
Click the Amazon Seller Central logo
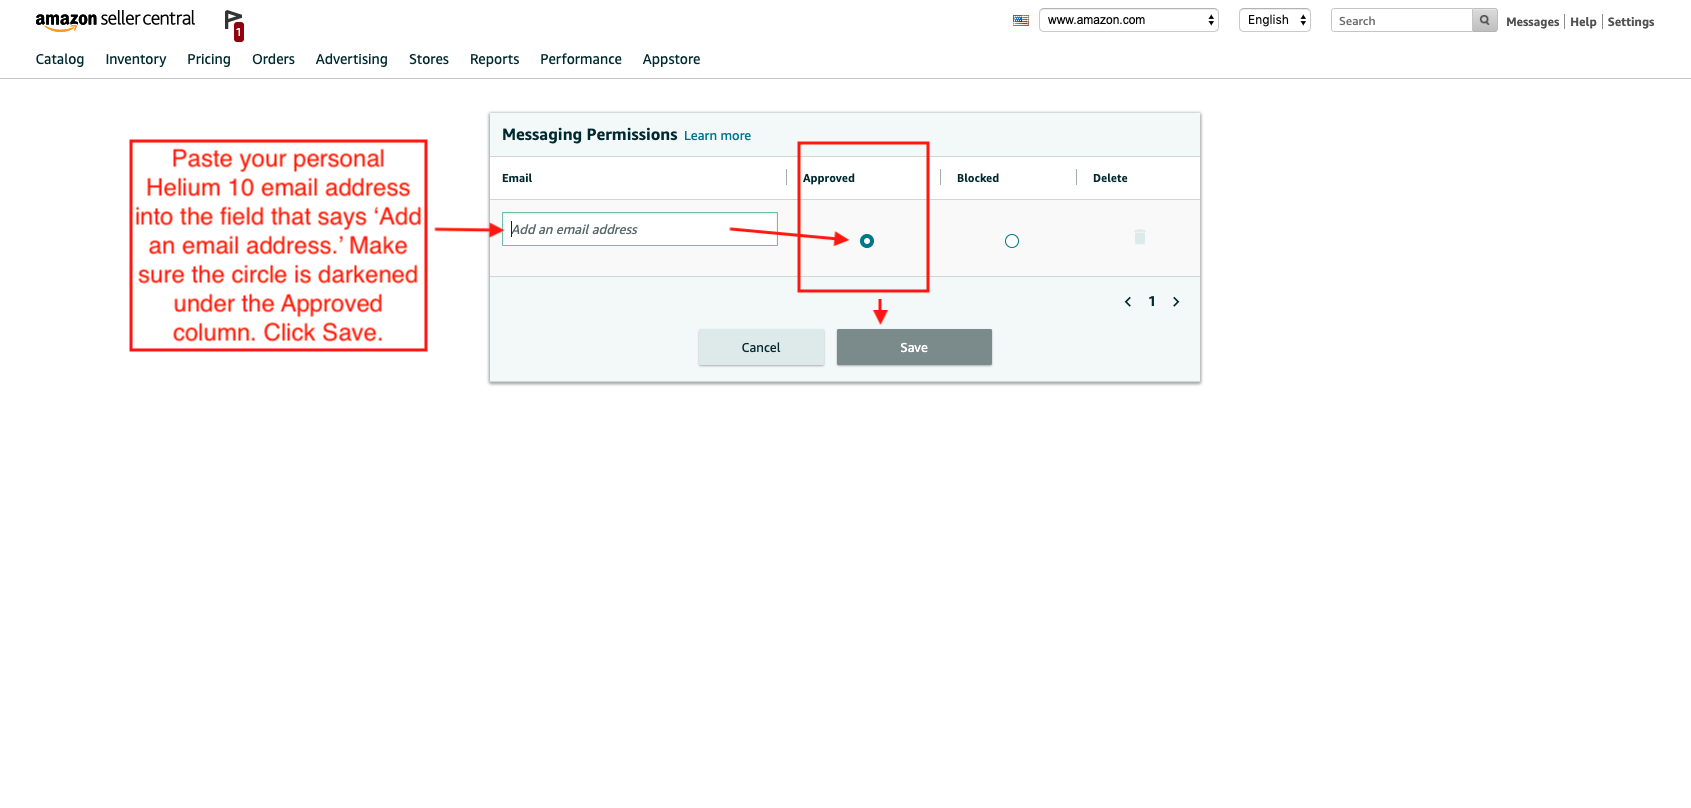pos(115,20)
